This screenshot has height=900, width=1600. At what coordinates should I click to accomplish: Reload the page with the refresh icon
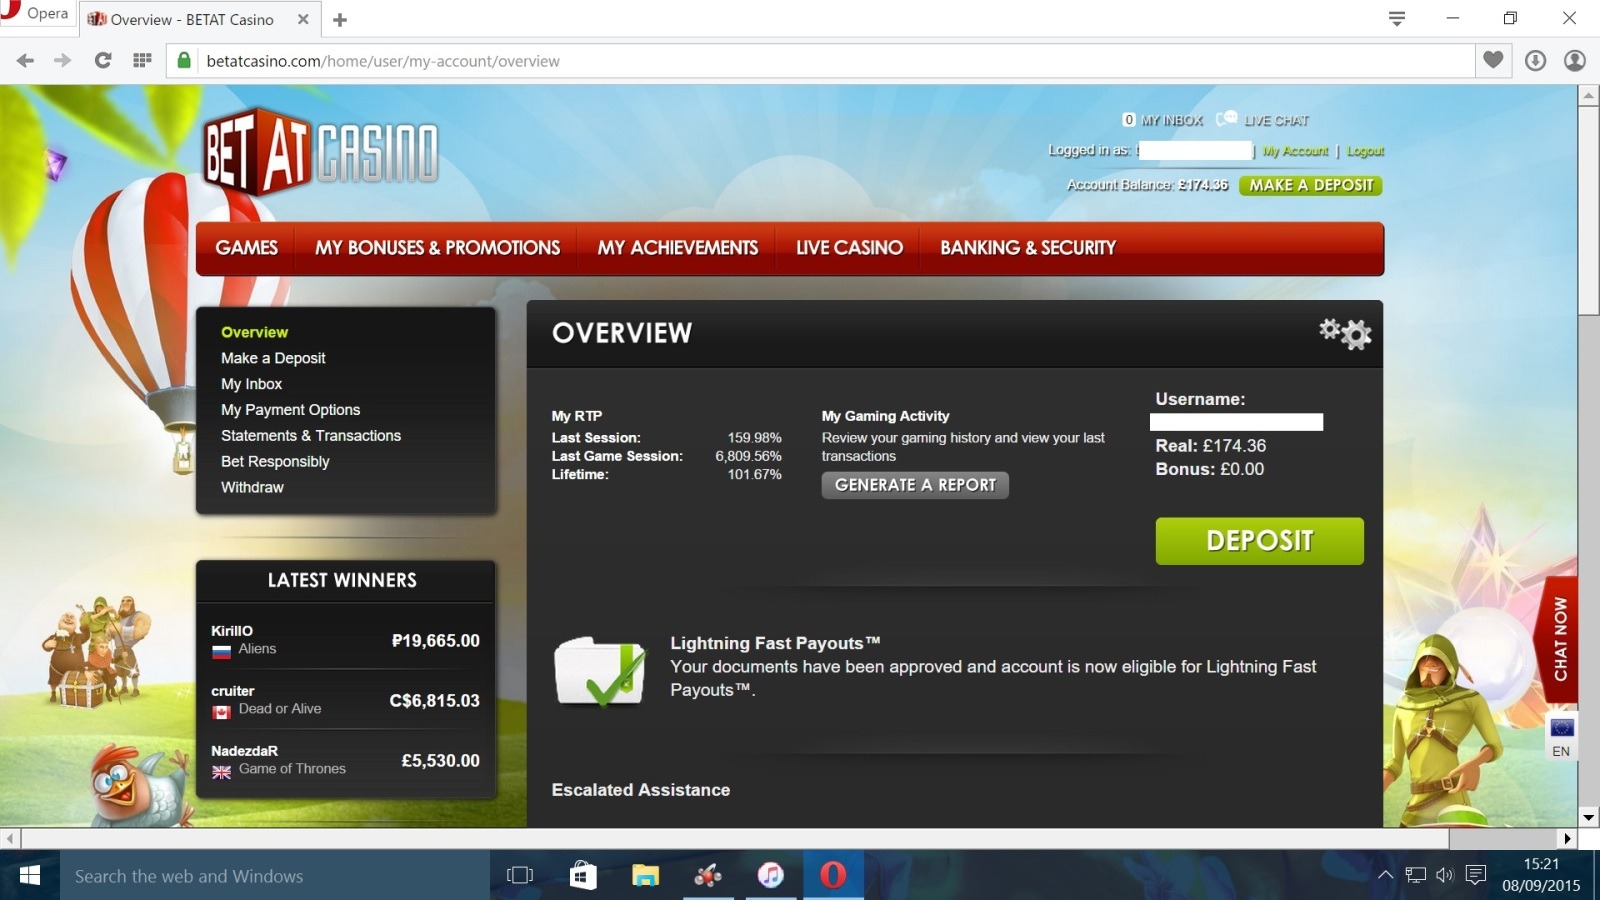click(102, 61)
